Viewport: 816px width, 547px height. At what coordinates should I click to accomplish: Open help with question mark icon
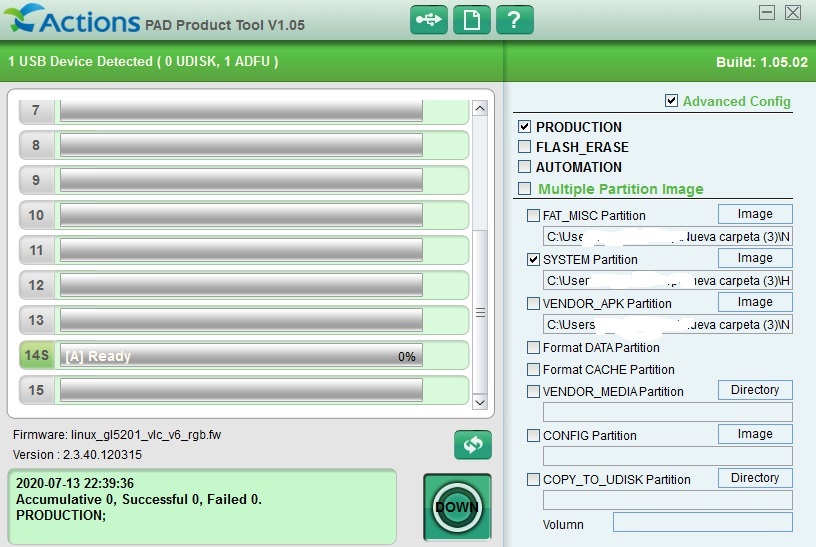[514, 20]
